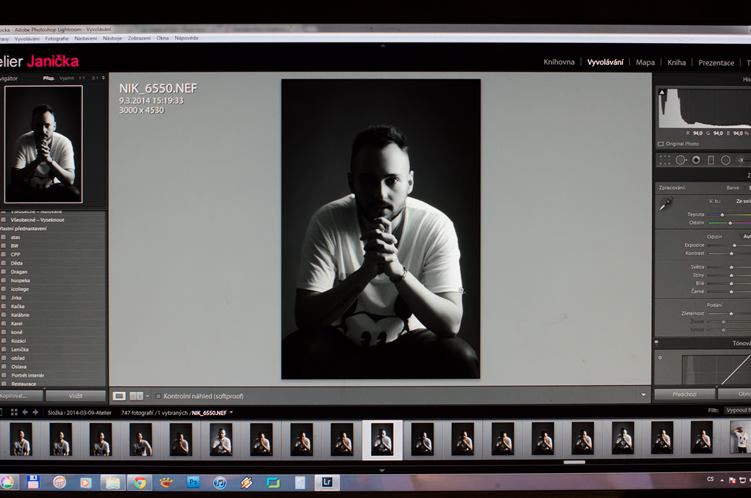Go back with the filmstrip left arrow
751x498 pixels.
24,412
